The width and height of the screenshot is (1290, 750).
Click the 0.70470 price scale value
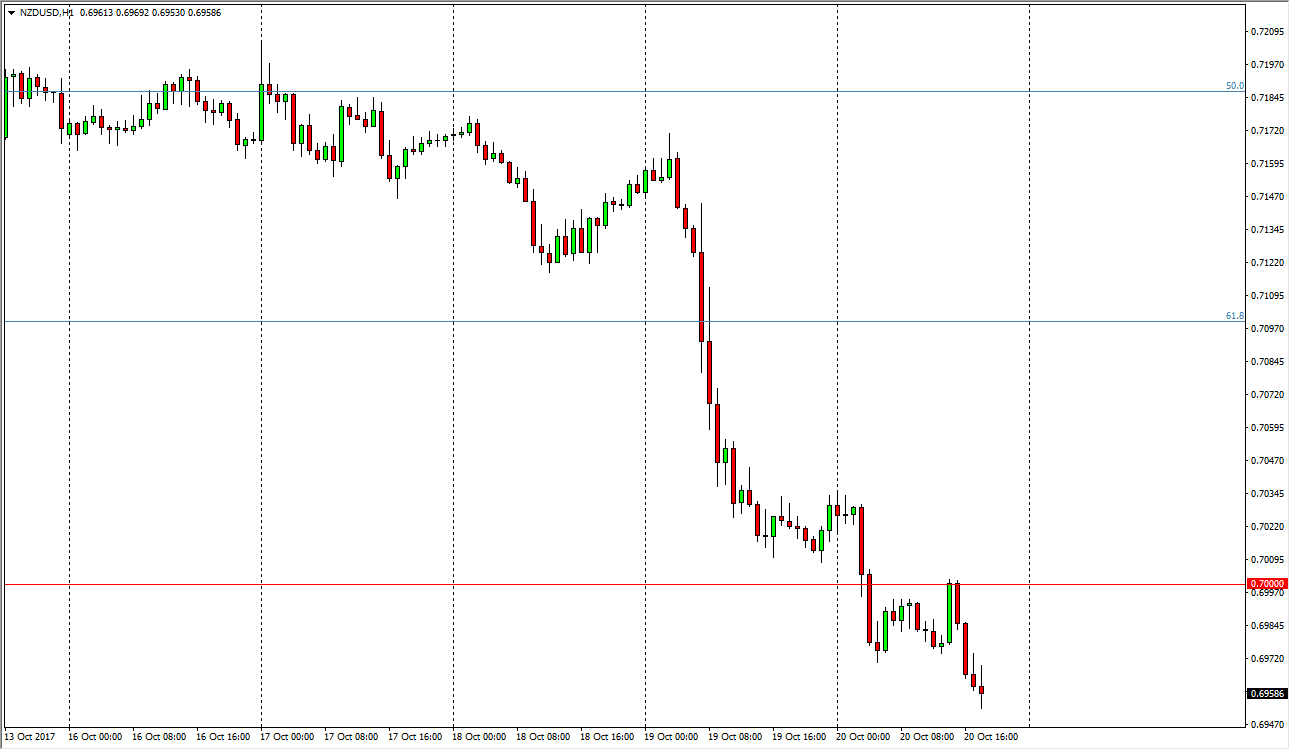click(1266, 461)
